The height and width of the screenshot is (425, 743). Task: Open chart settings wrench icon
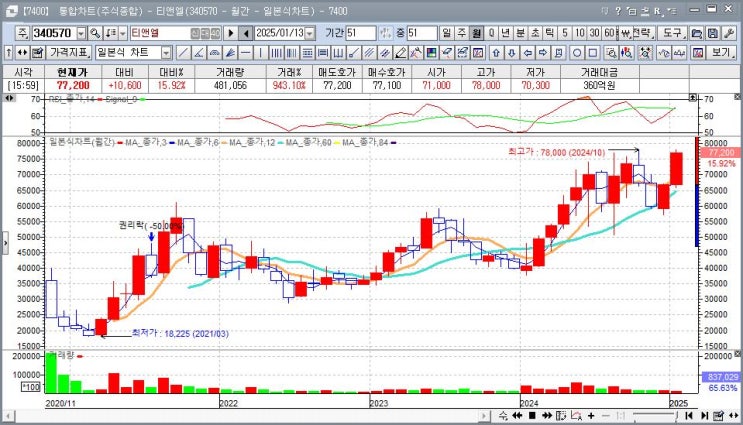coord(729,33)
